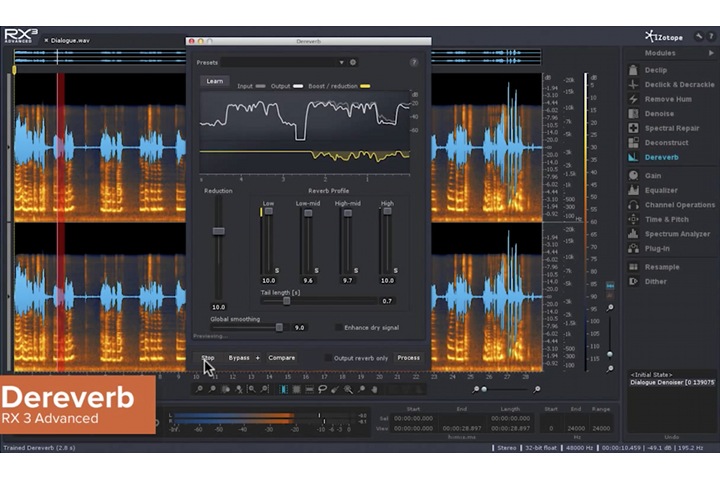Click the Reduction value field
Viewport: 720px width, 480px height.
coord(219,307)
